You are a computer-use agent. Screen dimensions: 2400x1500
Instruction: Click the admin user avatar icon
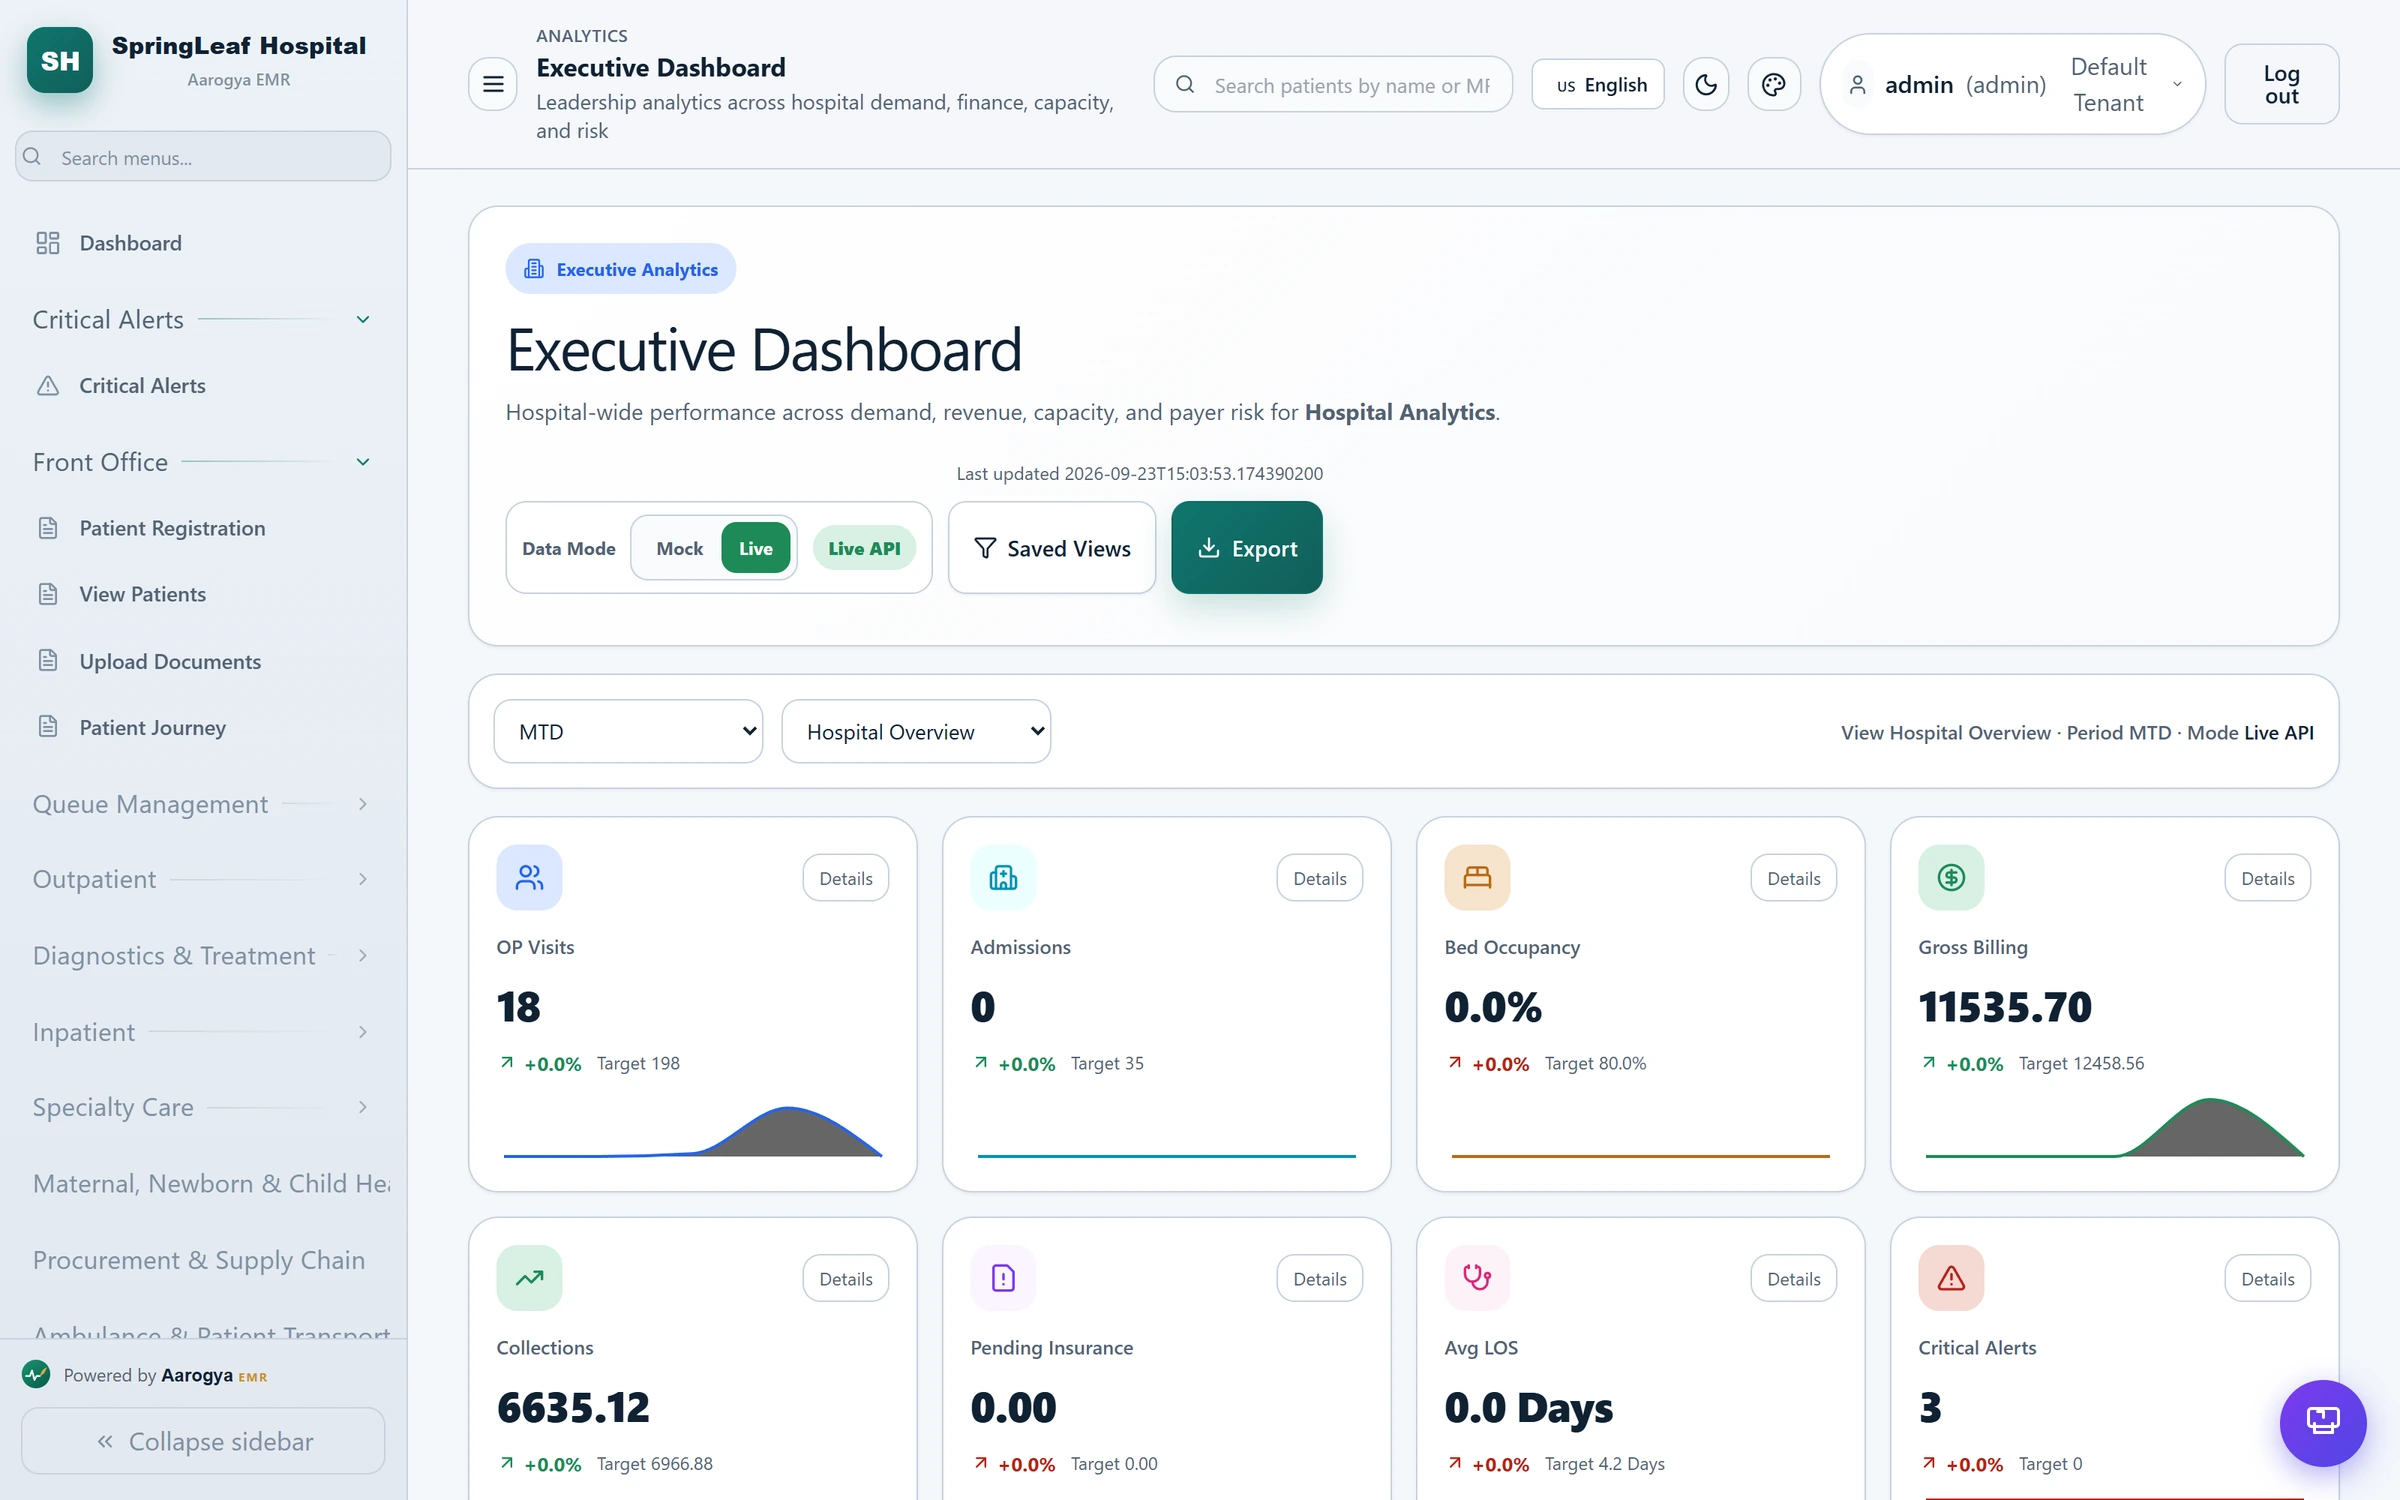coord(1857,85)
